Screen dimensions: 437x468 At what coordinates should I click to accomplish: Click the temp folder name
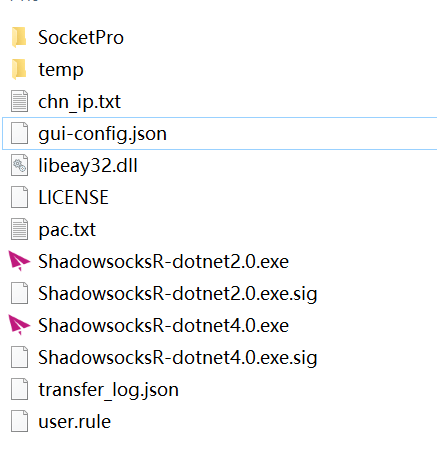61,70
